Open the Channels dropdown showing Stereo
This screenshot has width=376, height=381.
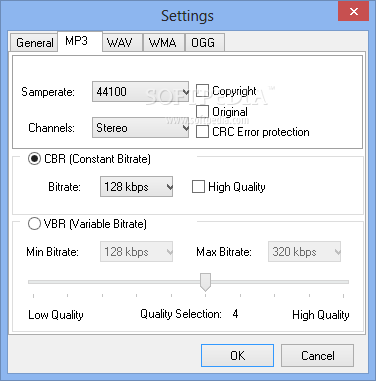click(x=140, y=128)
